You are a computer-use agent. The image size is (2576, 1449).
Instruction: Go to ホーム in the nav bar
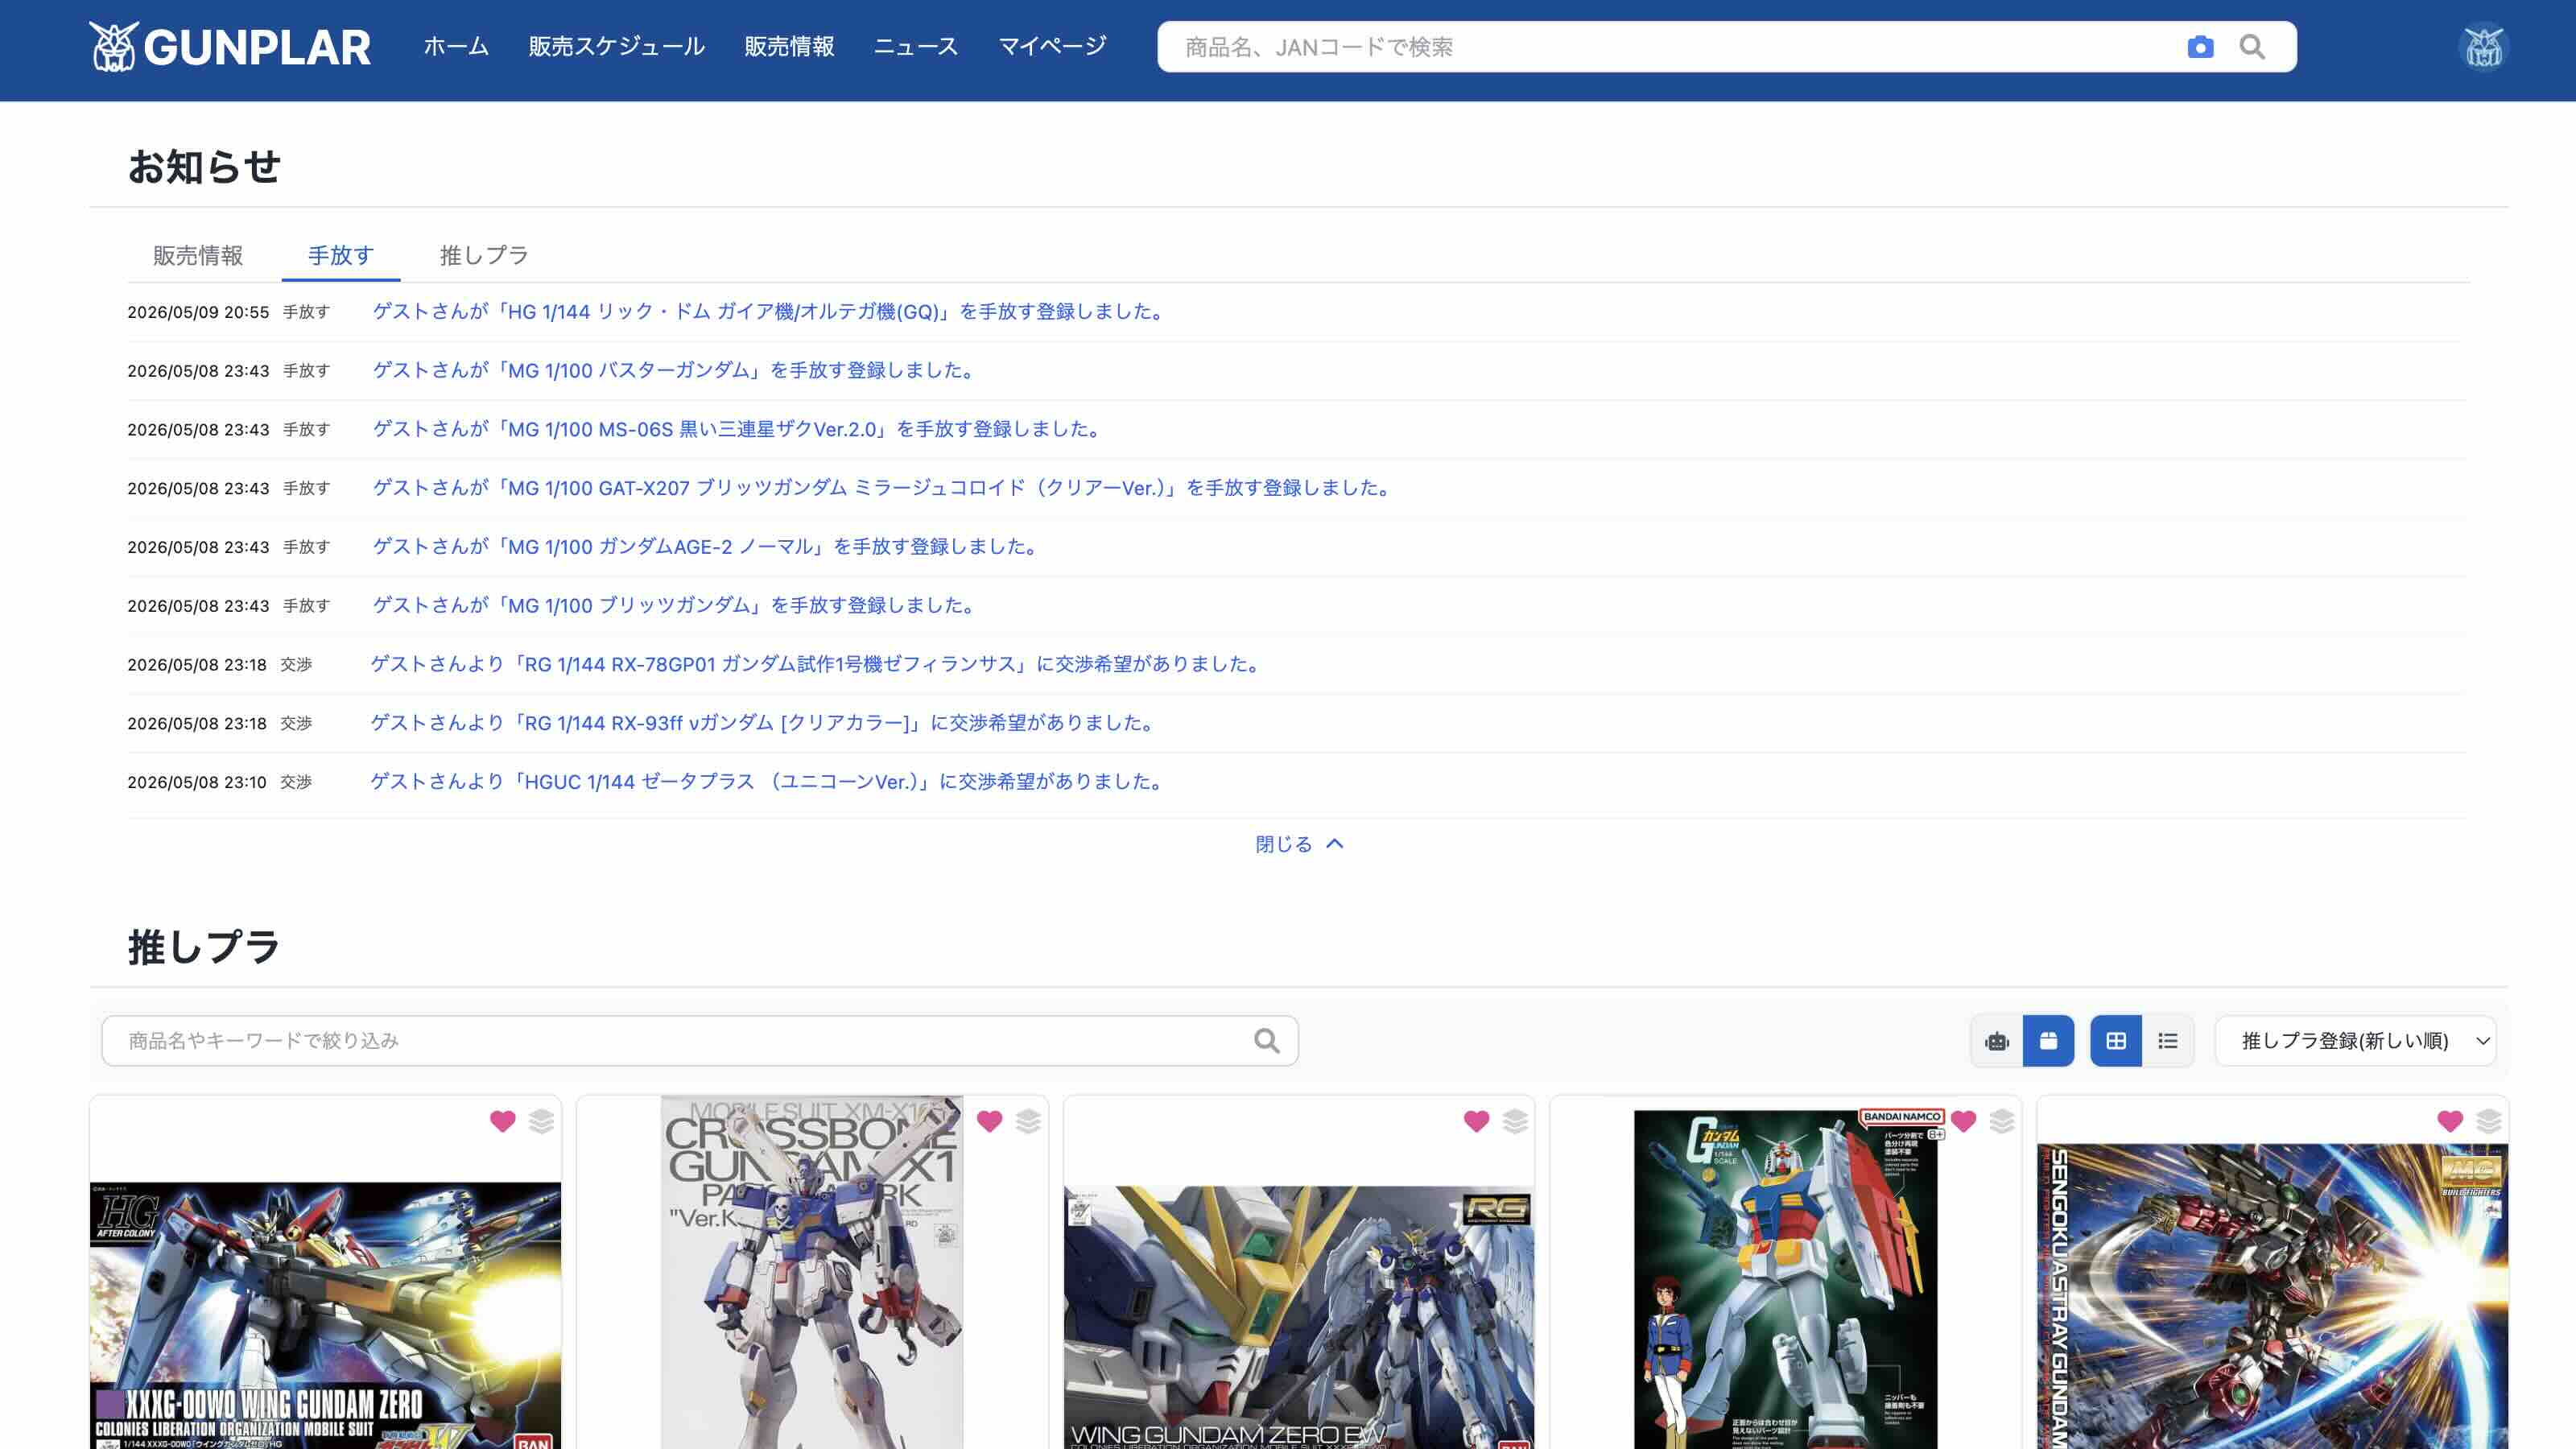(x=456, y=46)
